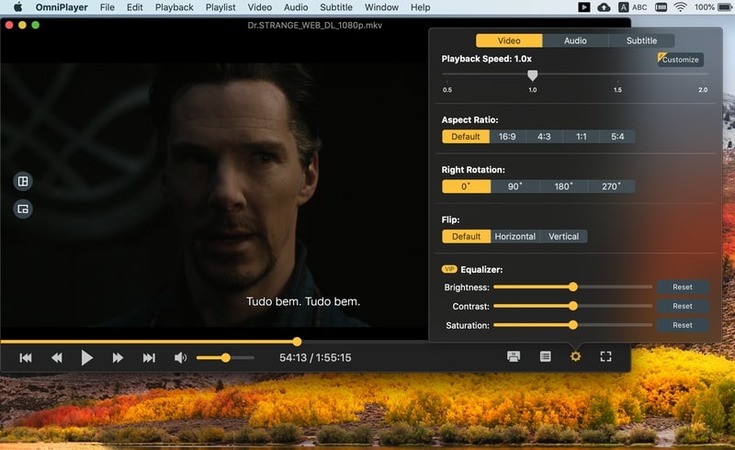Viewport: 735px width, 450px height.
Task: Rotate the video 90° right
Action: [515, 186]
